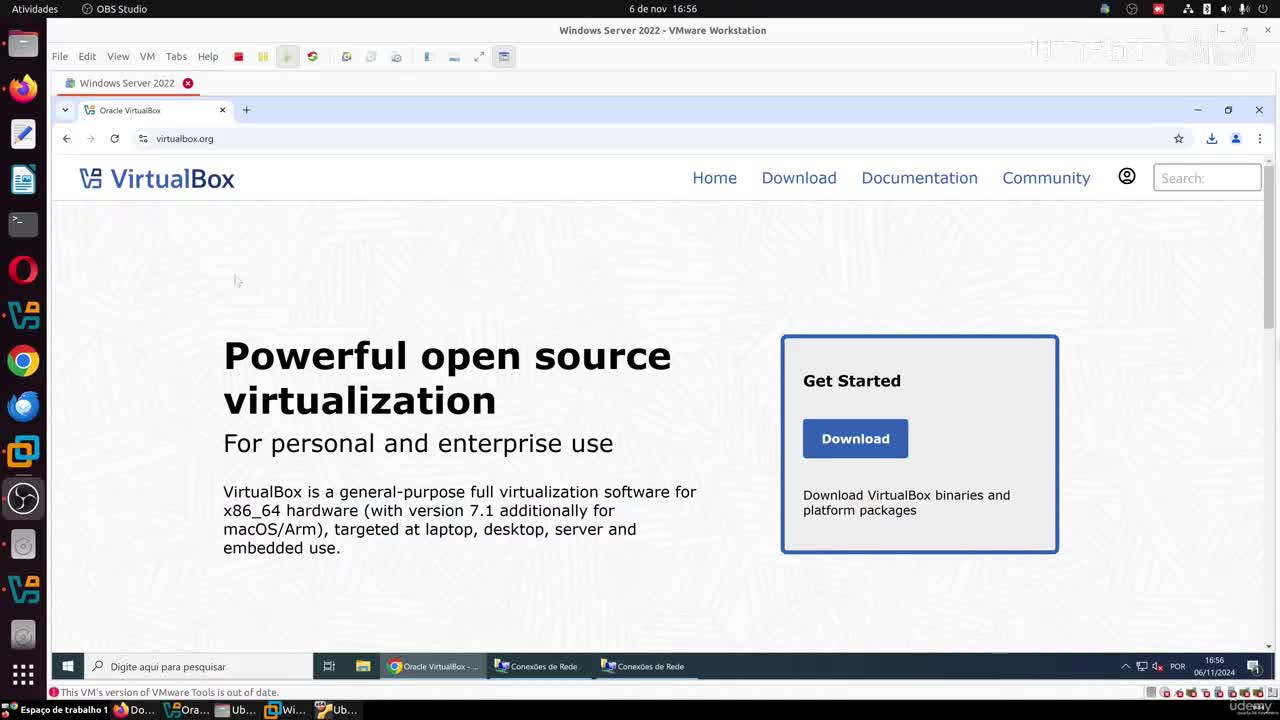Expand the Chrome tab search dropdown
Viewport: 1280px width, 720px height.
point(65,110)
